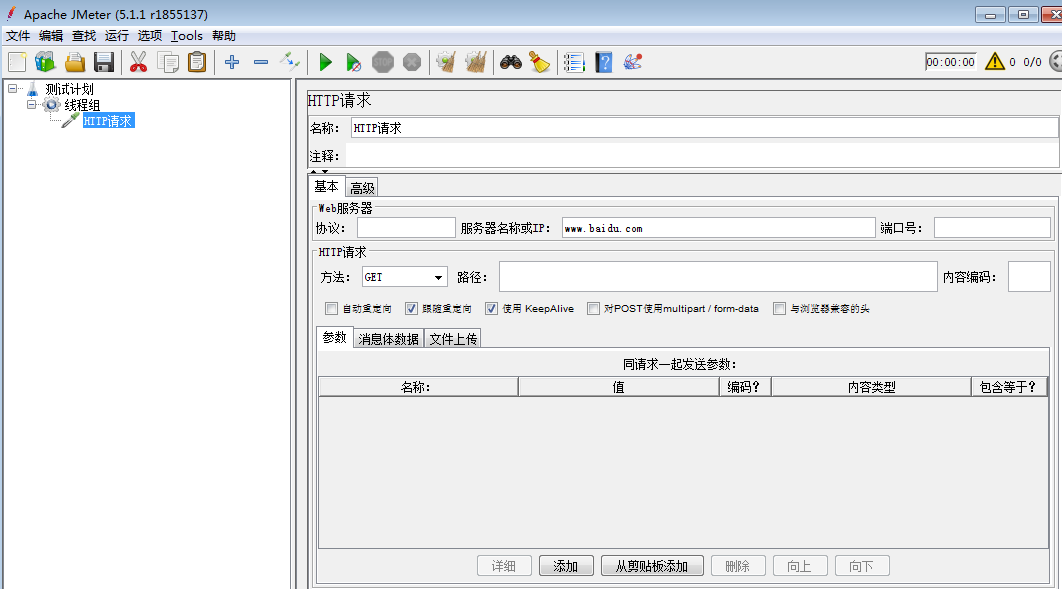Viewport: 1062px width, 589px height.
Task: Click the 路径 input field
Action: point(719,277)
